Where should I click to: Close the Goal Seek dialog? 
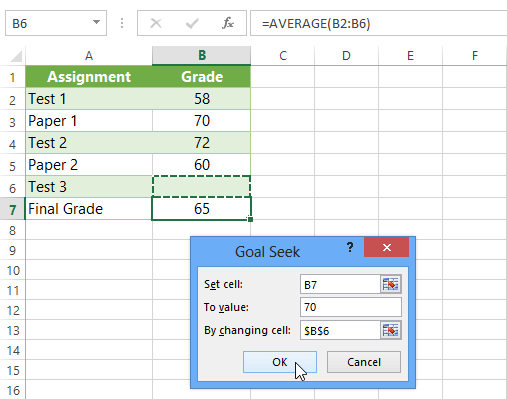coord(387,247)
